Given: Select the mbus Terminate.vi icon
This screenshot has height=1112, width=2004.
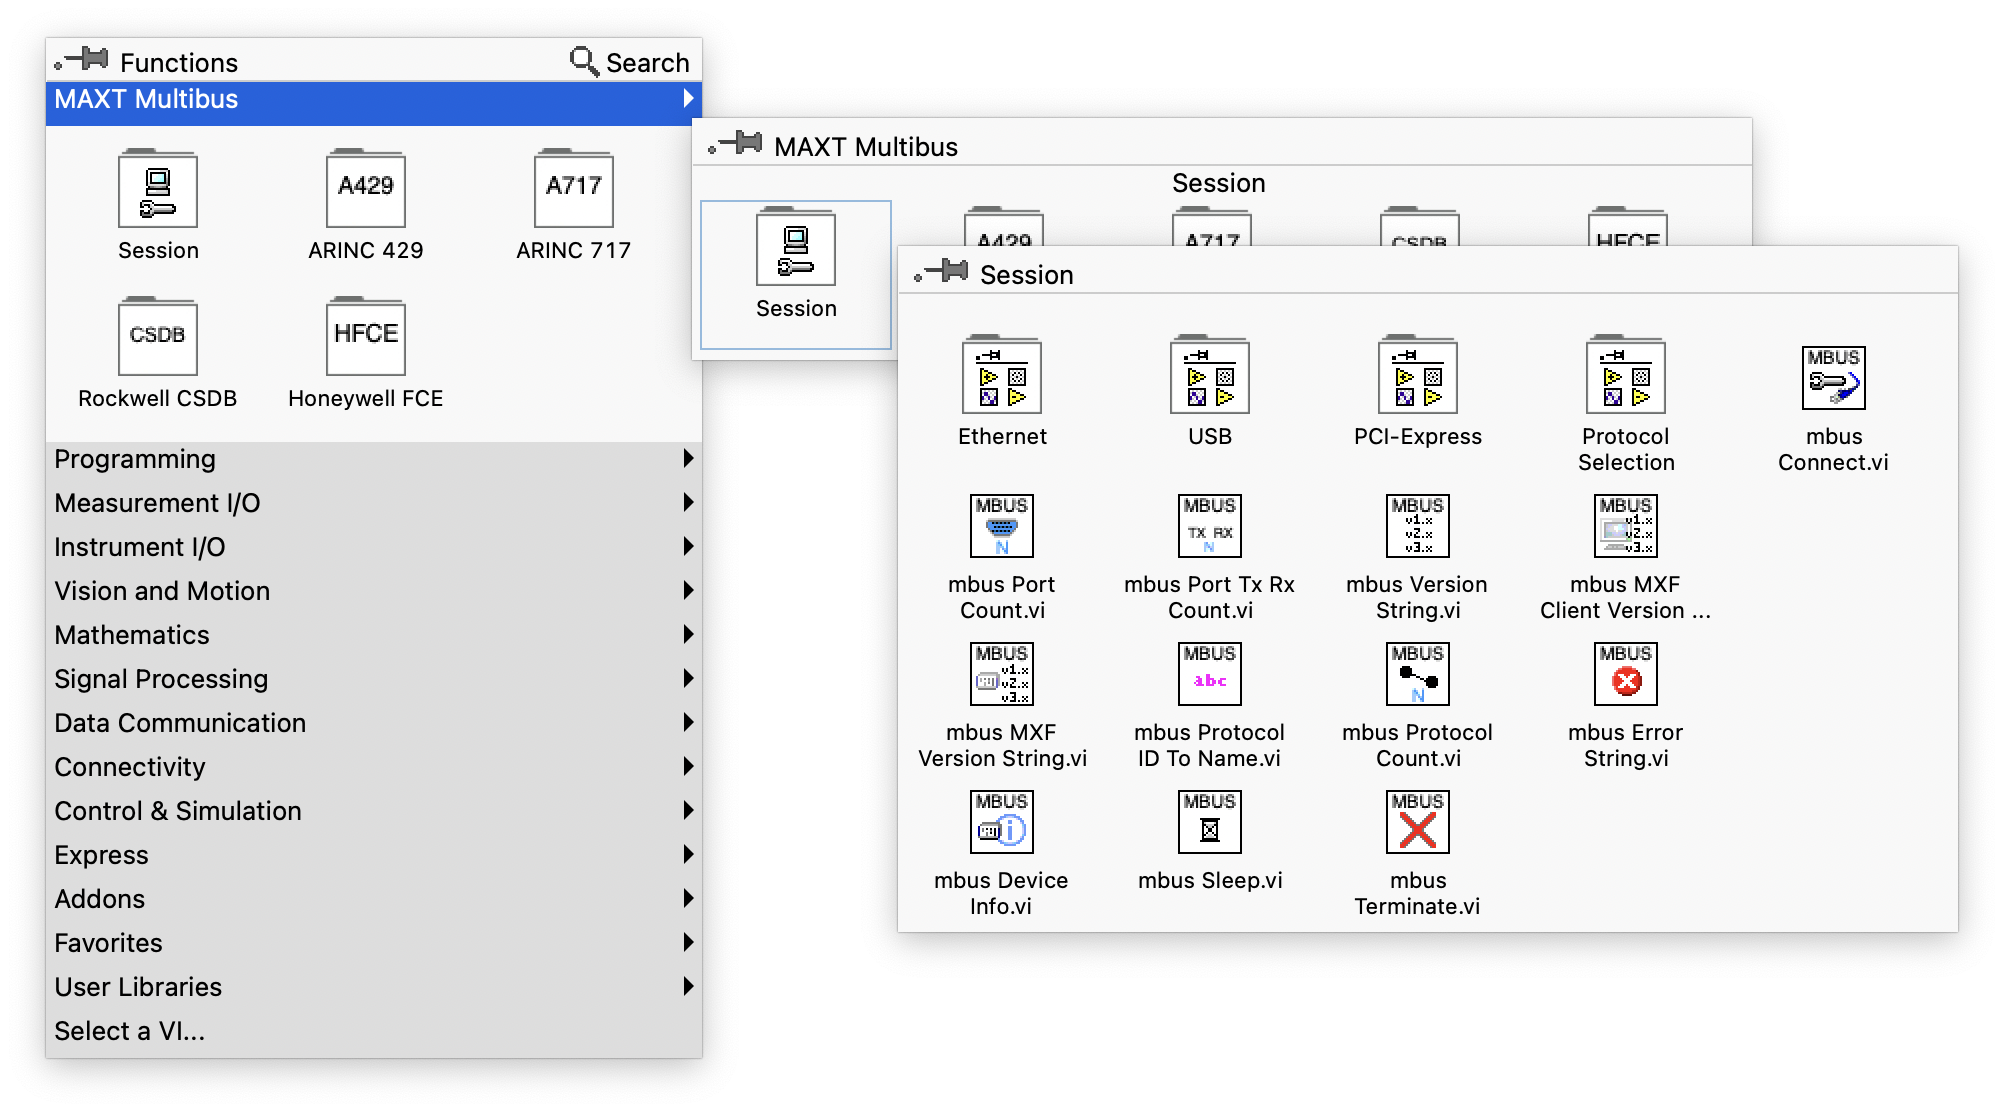Looking at the screenshot, I should pos(1418,822).
